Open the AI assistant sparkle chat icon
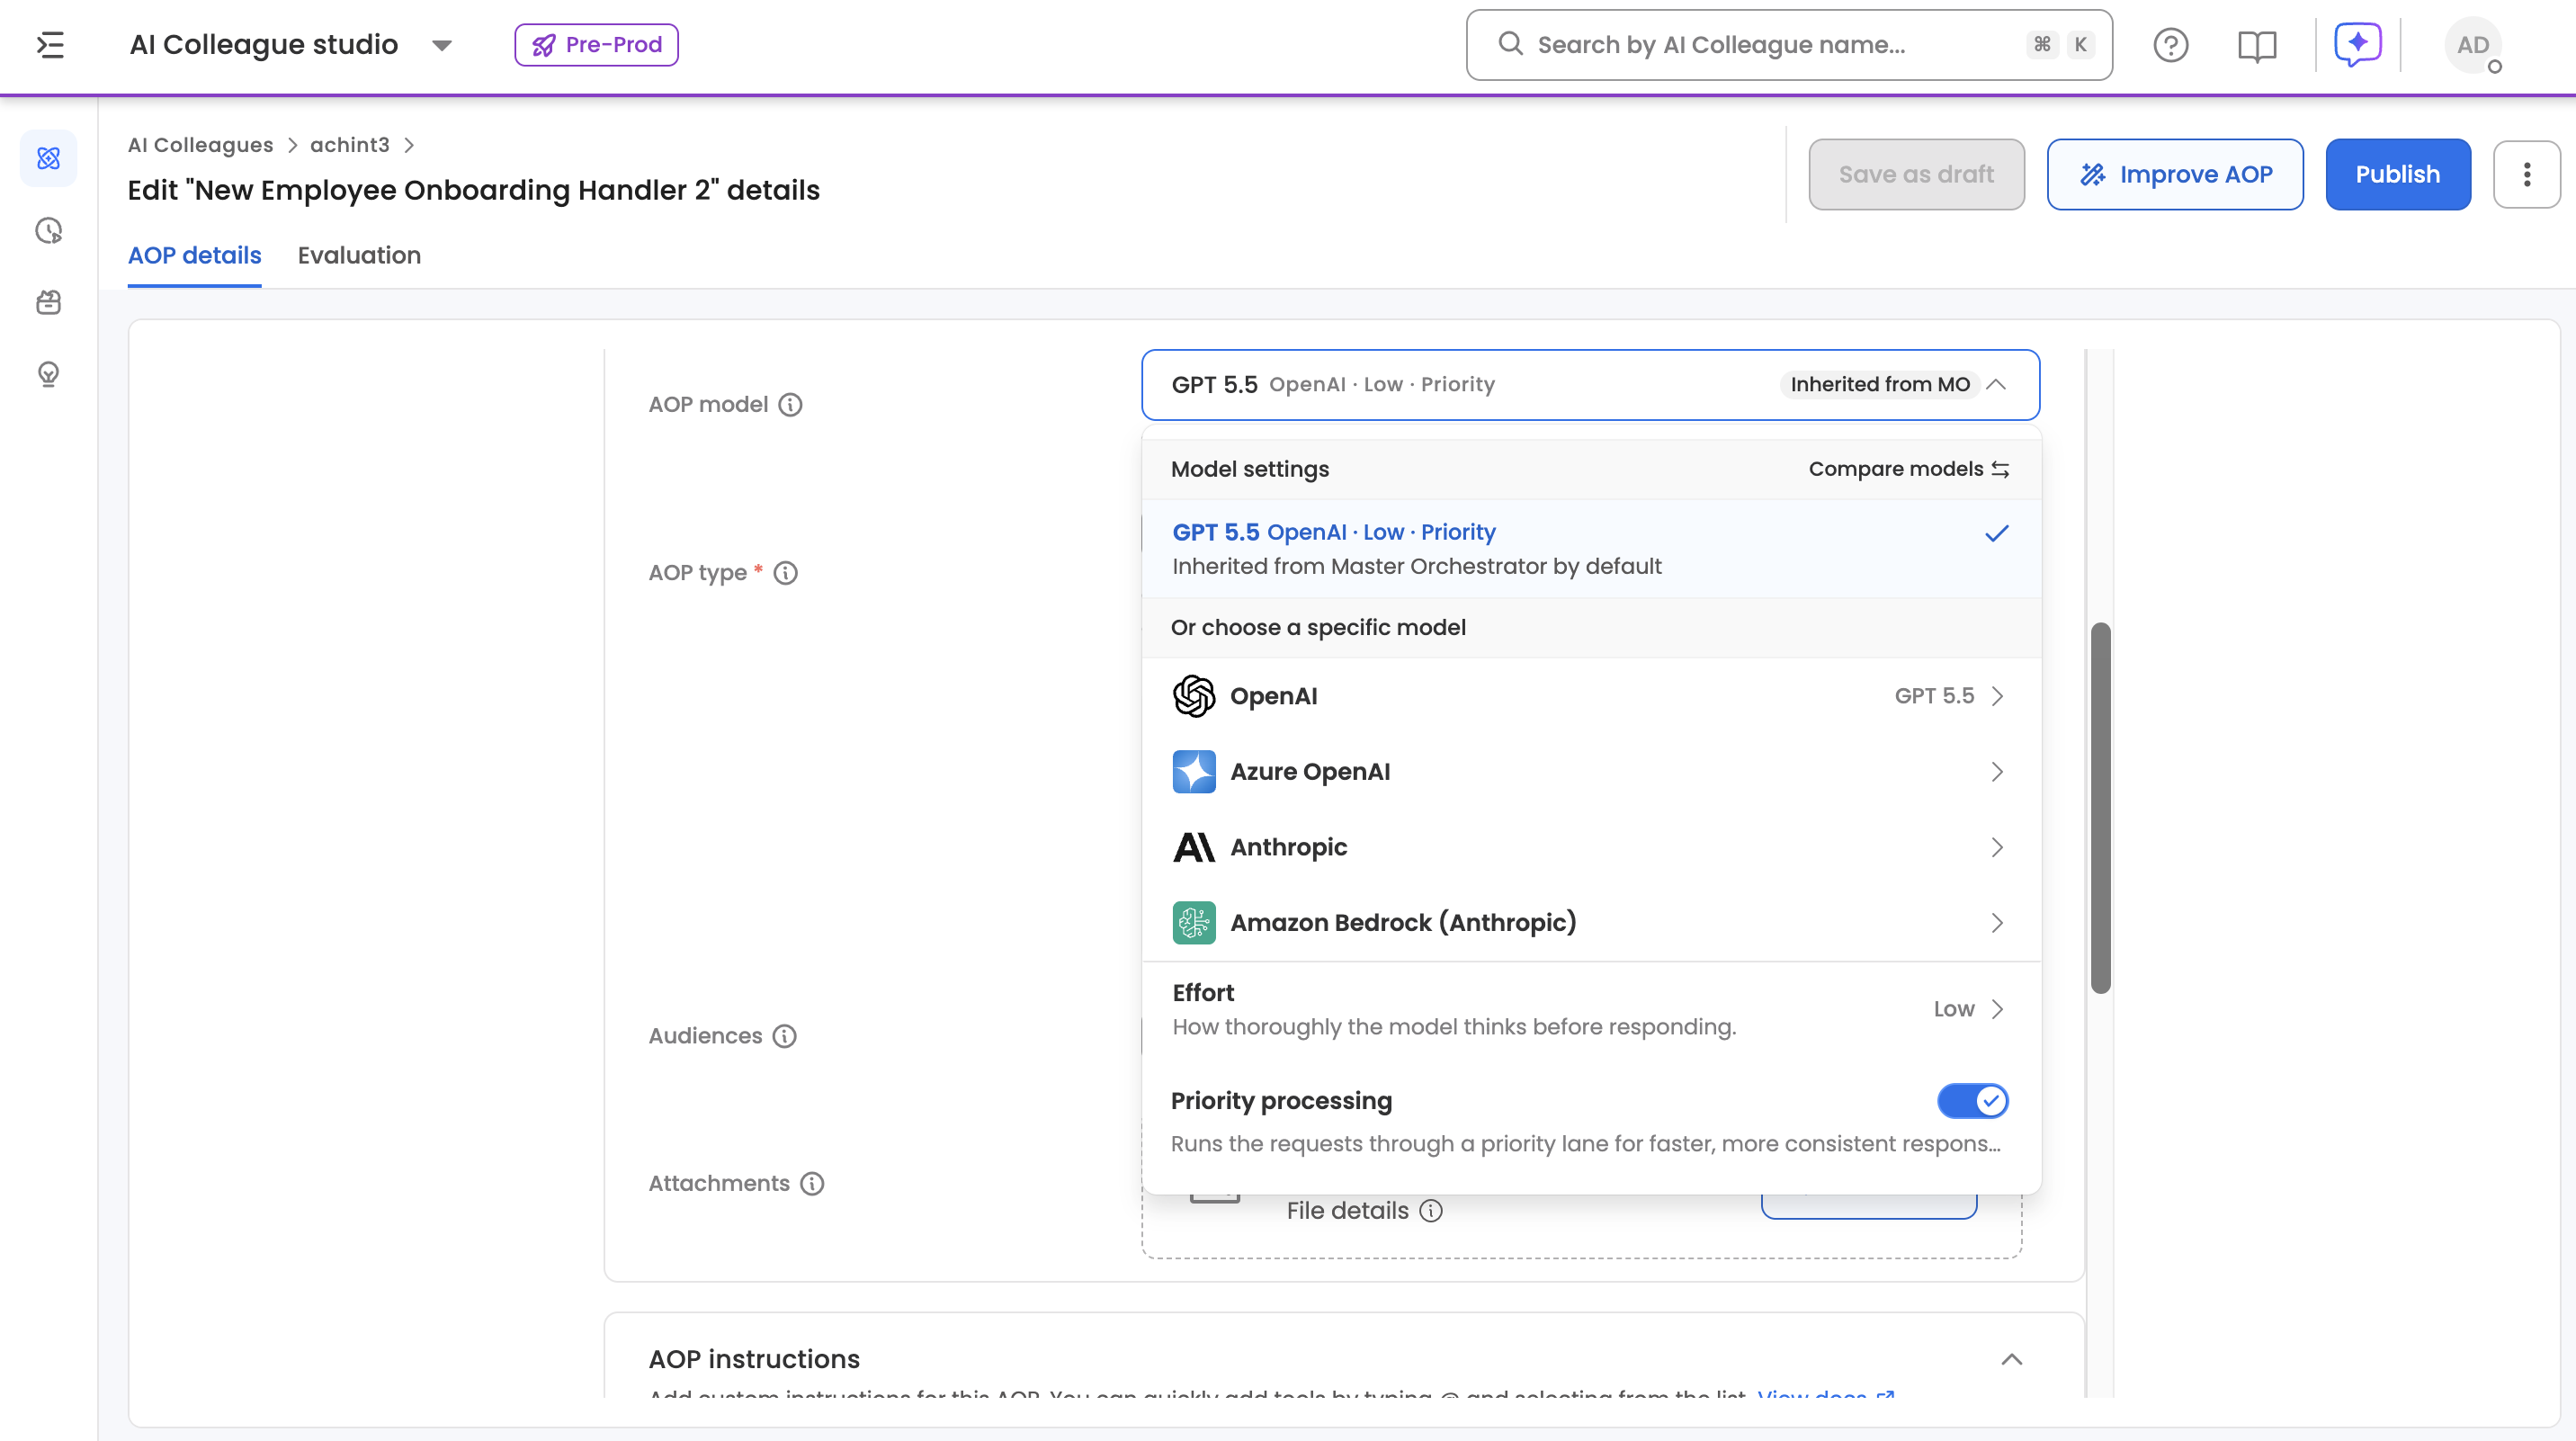Image resolution: width=2576 pixels, height=1441 pixels. pyautogui.click(x=2357, y=45)
